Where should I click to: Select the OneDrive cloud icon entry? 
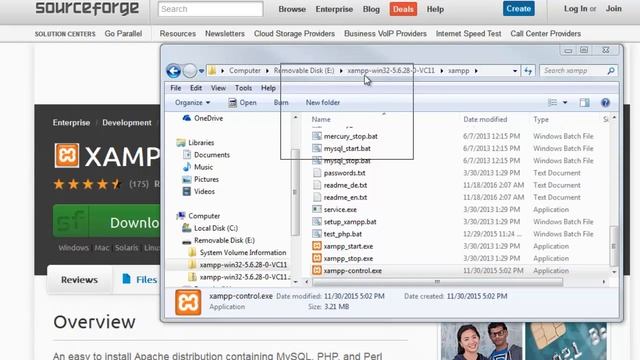(187, 118)
